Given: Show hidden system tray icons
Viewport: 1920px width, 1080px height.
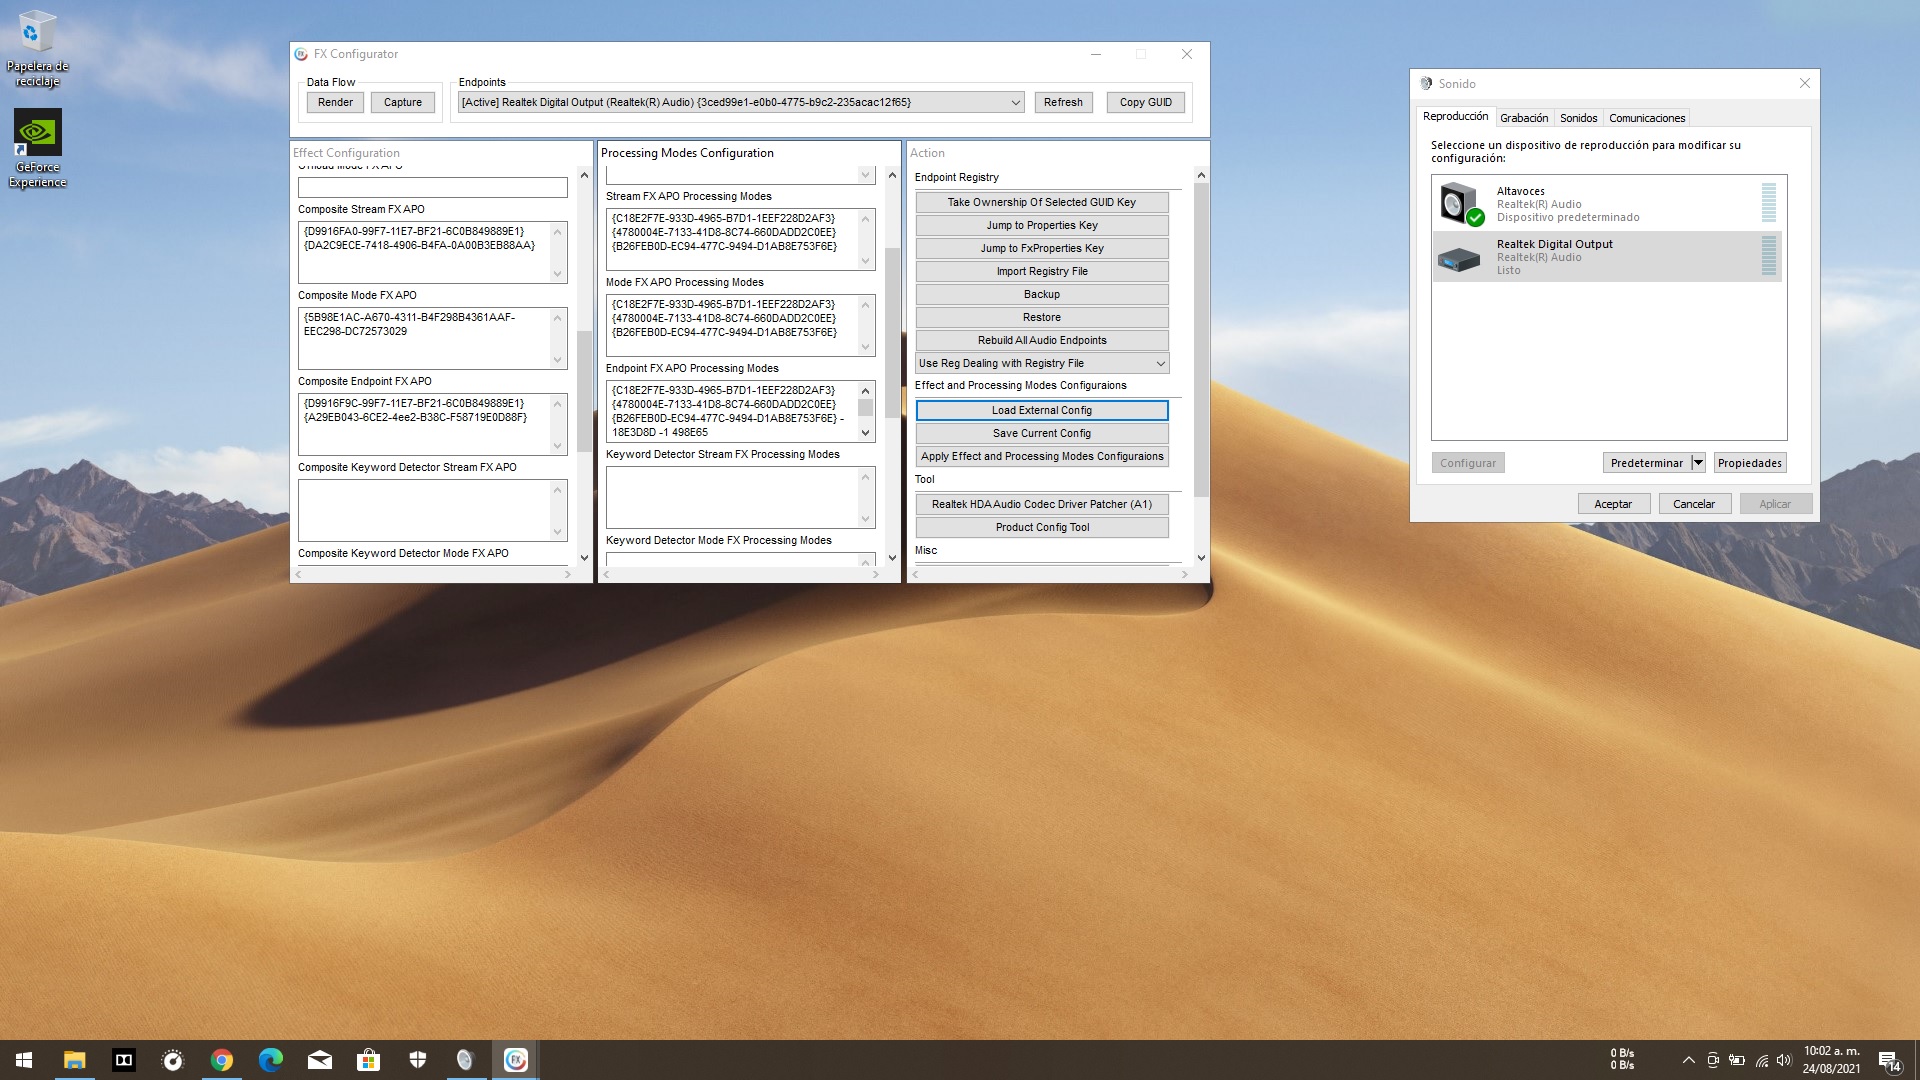Looking at the screenshot, I should (x=1688, y=1060).
